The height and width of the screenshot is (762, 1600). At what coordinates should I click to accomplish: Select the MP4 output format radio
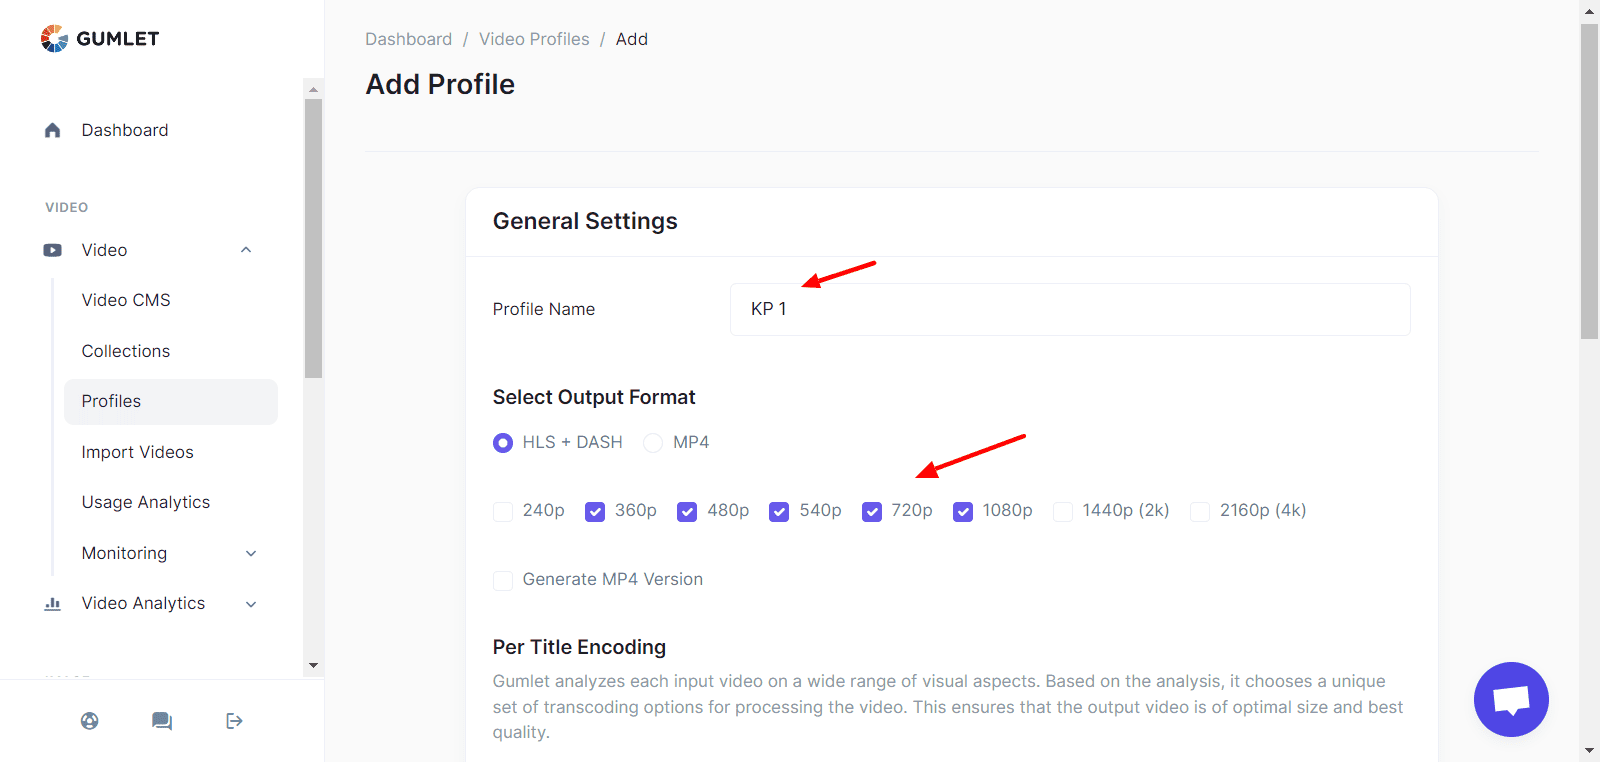click(653, 443)
